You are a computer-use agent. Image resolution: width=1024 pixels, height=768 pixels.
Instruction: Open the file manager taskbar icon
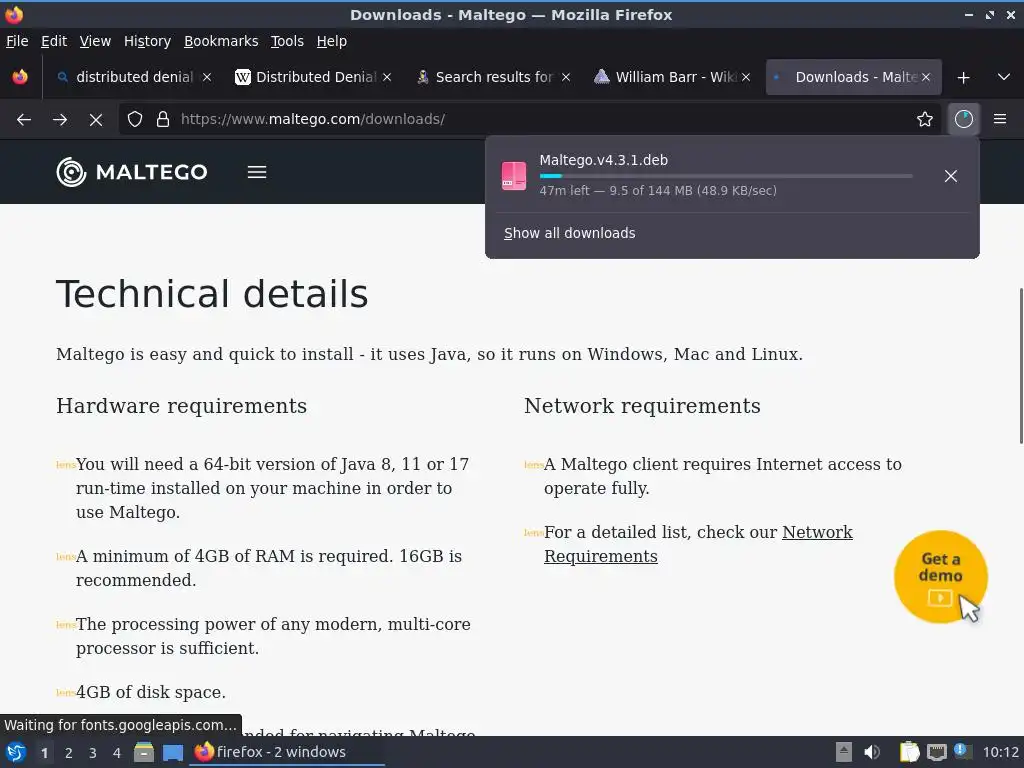pyautogui.click(x=144, y=752)
